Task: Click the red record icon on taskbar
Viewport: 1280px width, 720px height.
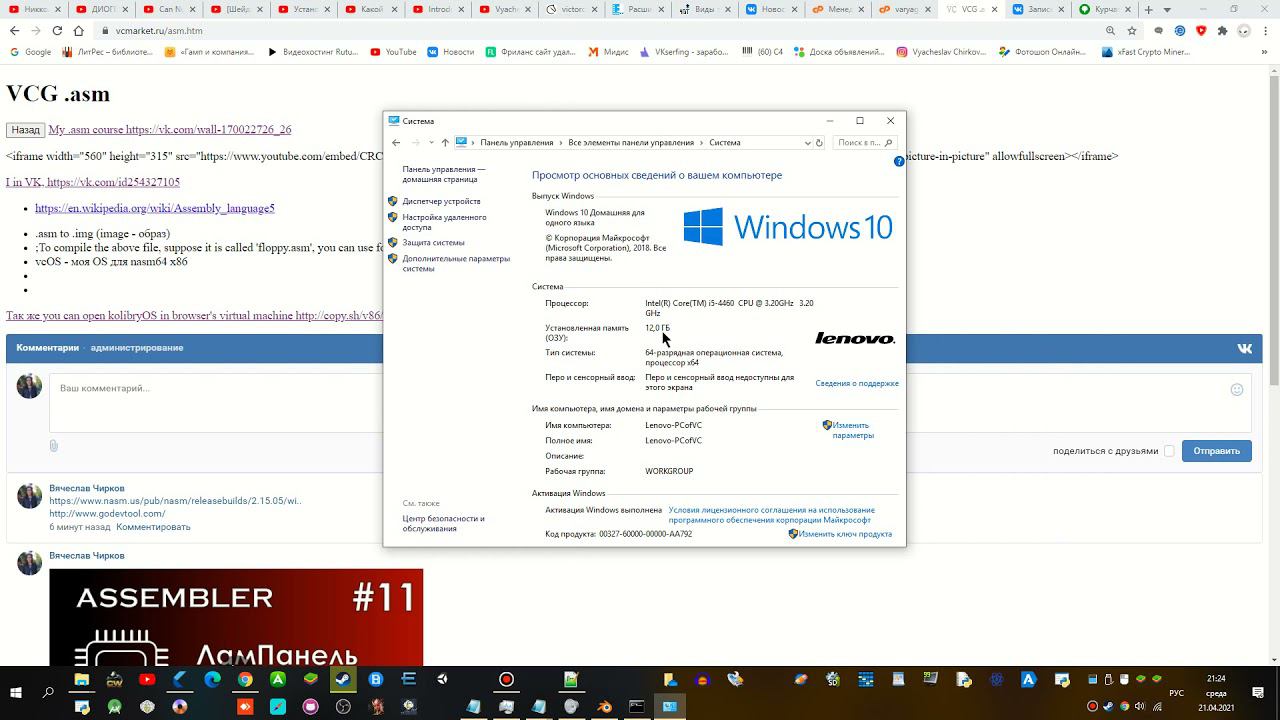Action: pos(506,680)
